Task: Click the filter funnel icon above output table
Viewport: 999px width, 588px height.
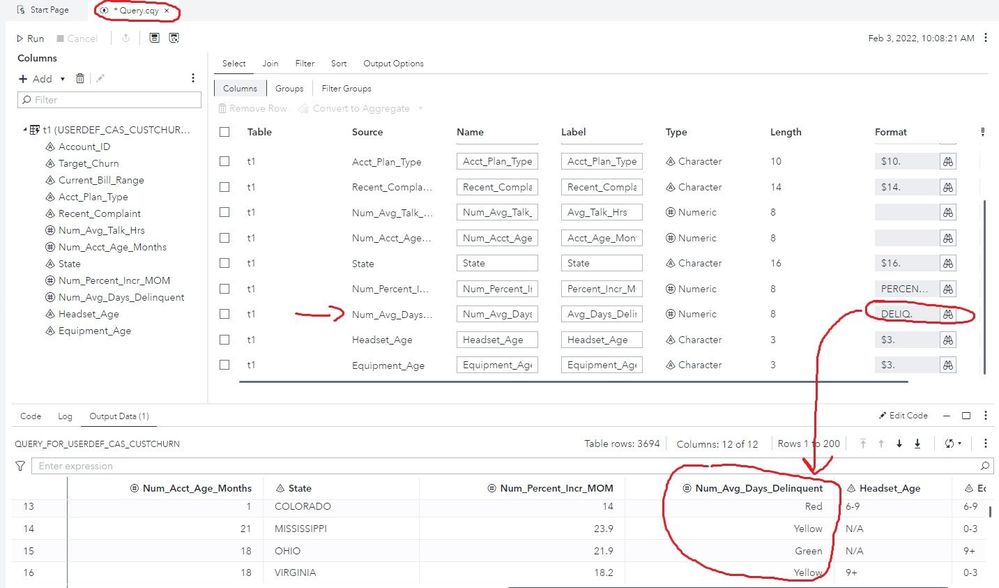Action: 20,466
